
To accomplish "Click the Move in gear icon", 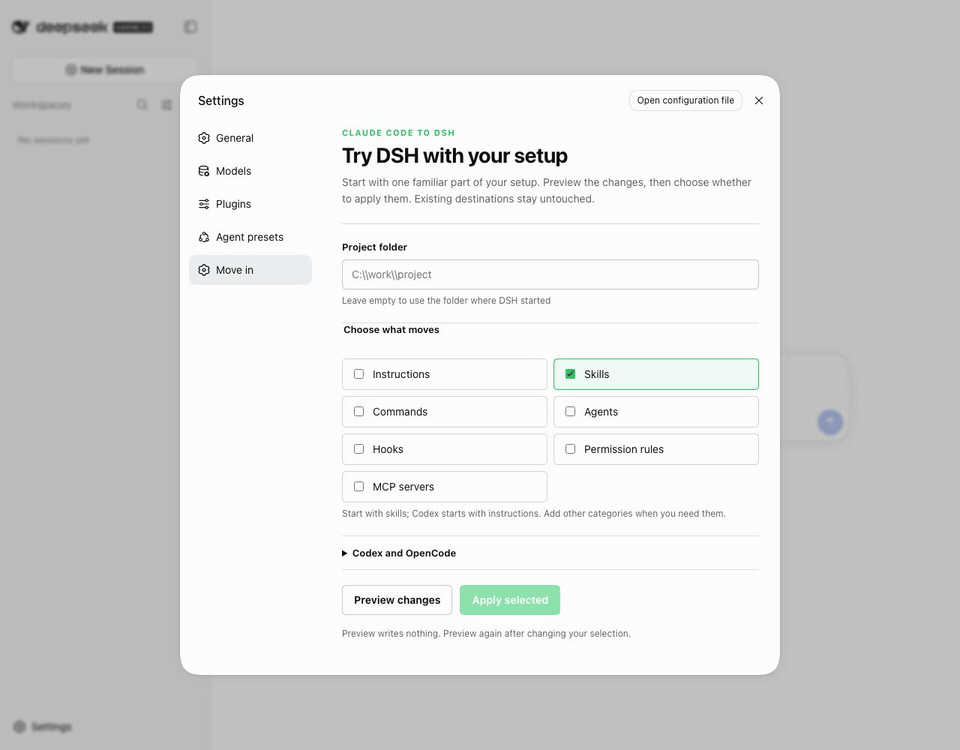I will point(204,270).
